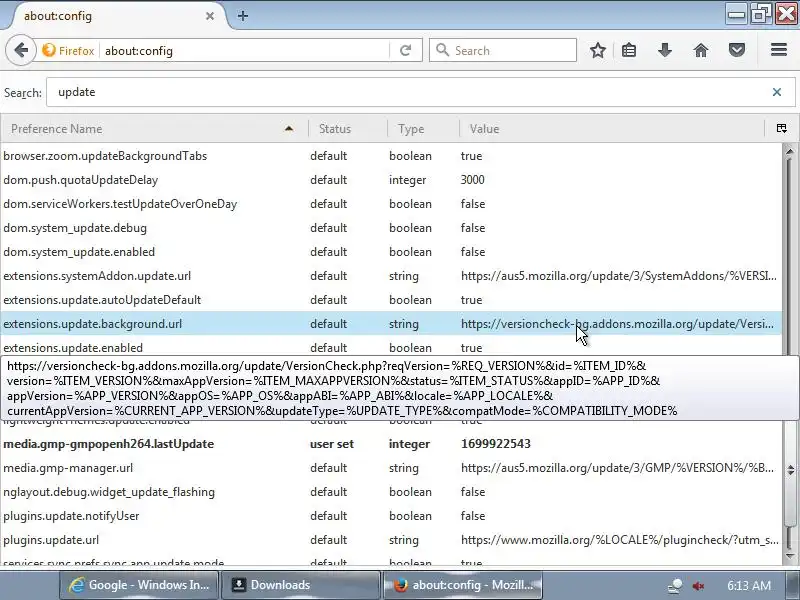
Task: Show bookmarks list icon
Action: (x=629, y=51)
